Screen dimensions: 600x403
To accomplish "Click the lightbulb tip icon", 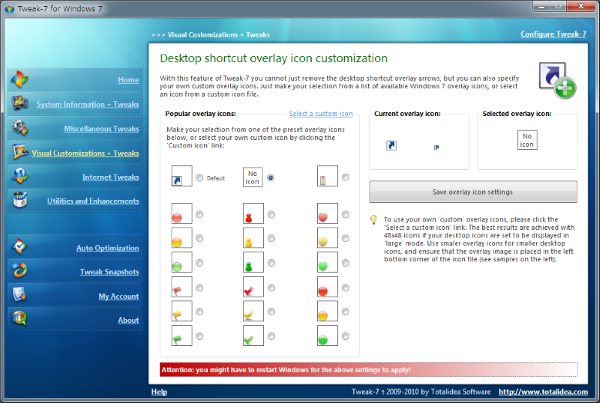I will click(x=373, y=220).
